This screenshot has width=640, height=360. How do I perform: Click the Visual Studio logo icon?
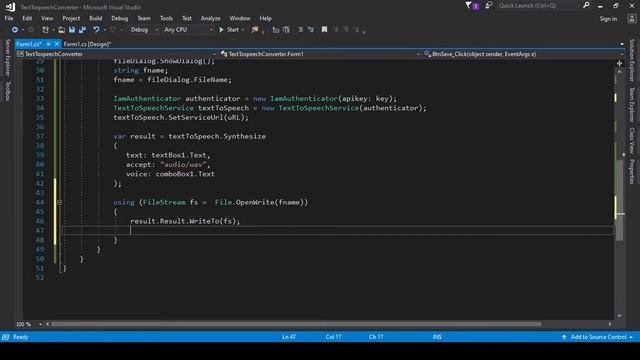(x=10, y=7)
